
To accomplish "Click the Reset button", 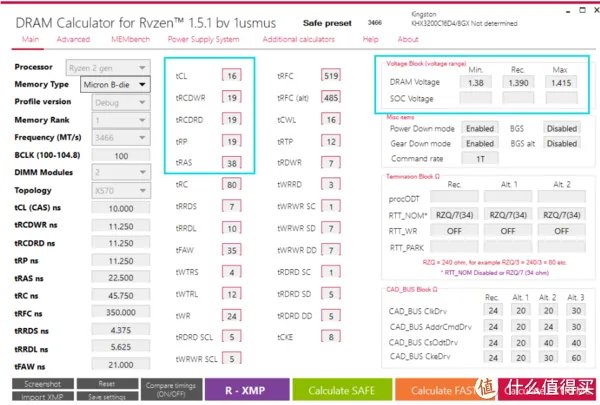I will pyautogui.click(x=107, y=383).
